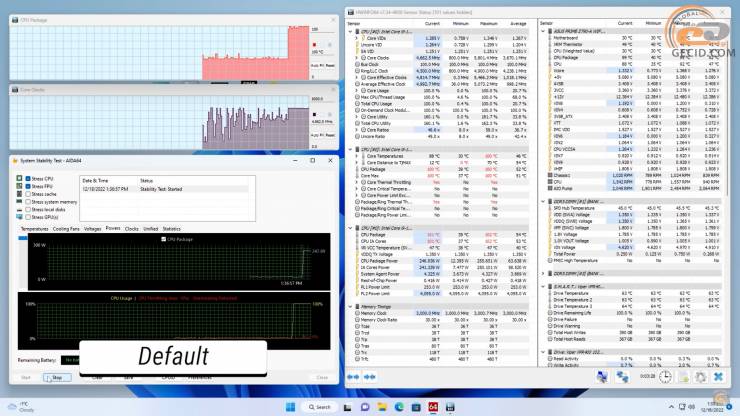Click the FPU icon next to Stress FPU
The height and width of the screenshot is (416, 740).
coord(19,186)
